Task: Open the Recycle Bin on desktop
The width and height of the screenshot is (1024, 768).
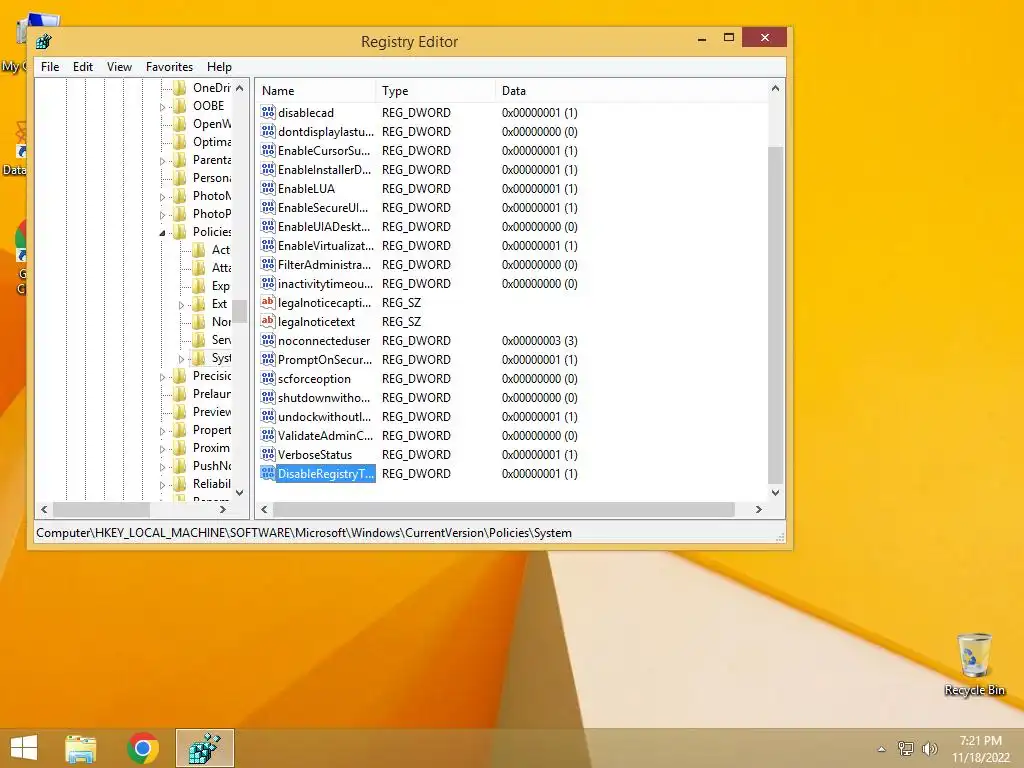Action: coord(974,664)
